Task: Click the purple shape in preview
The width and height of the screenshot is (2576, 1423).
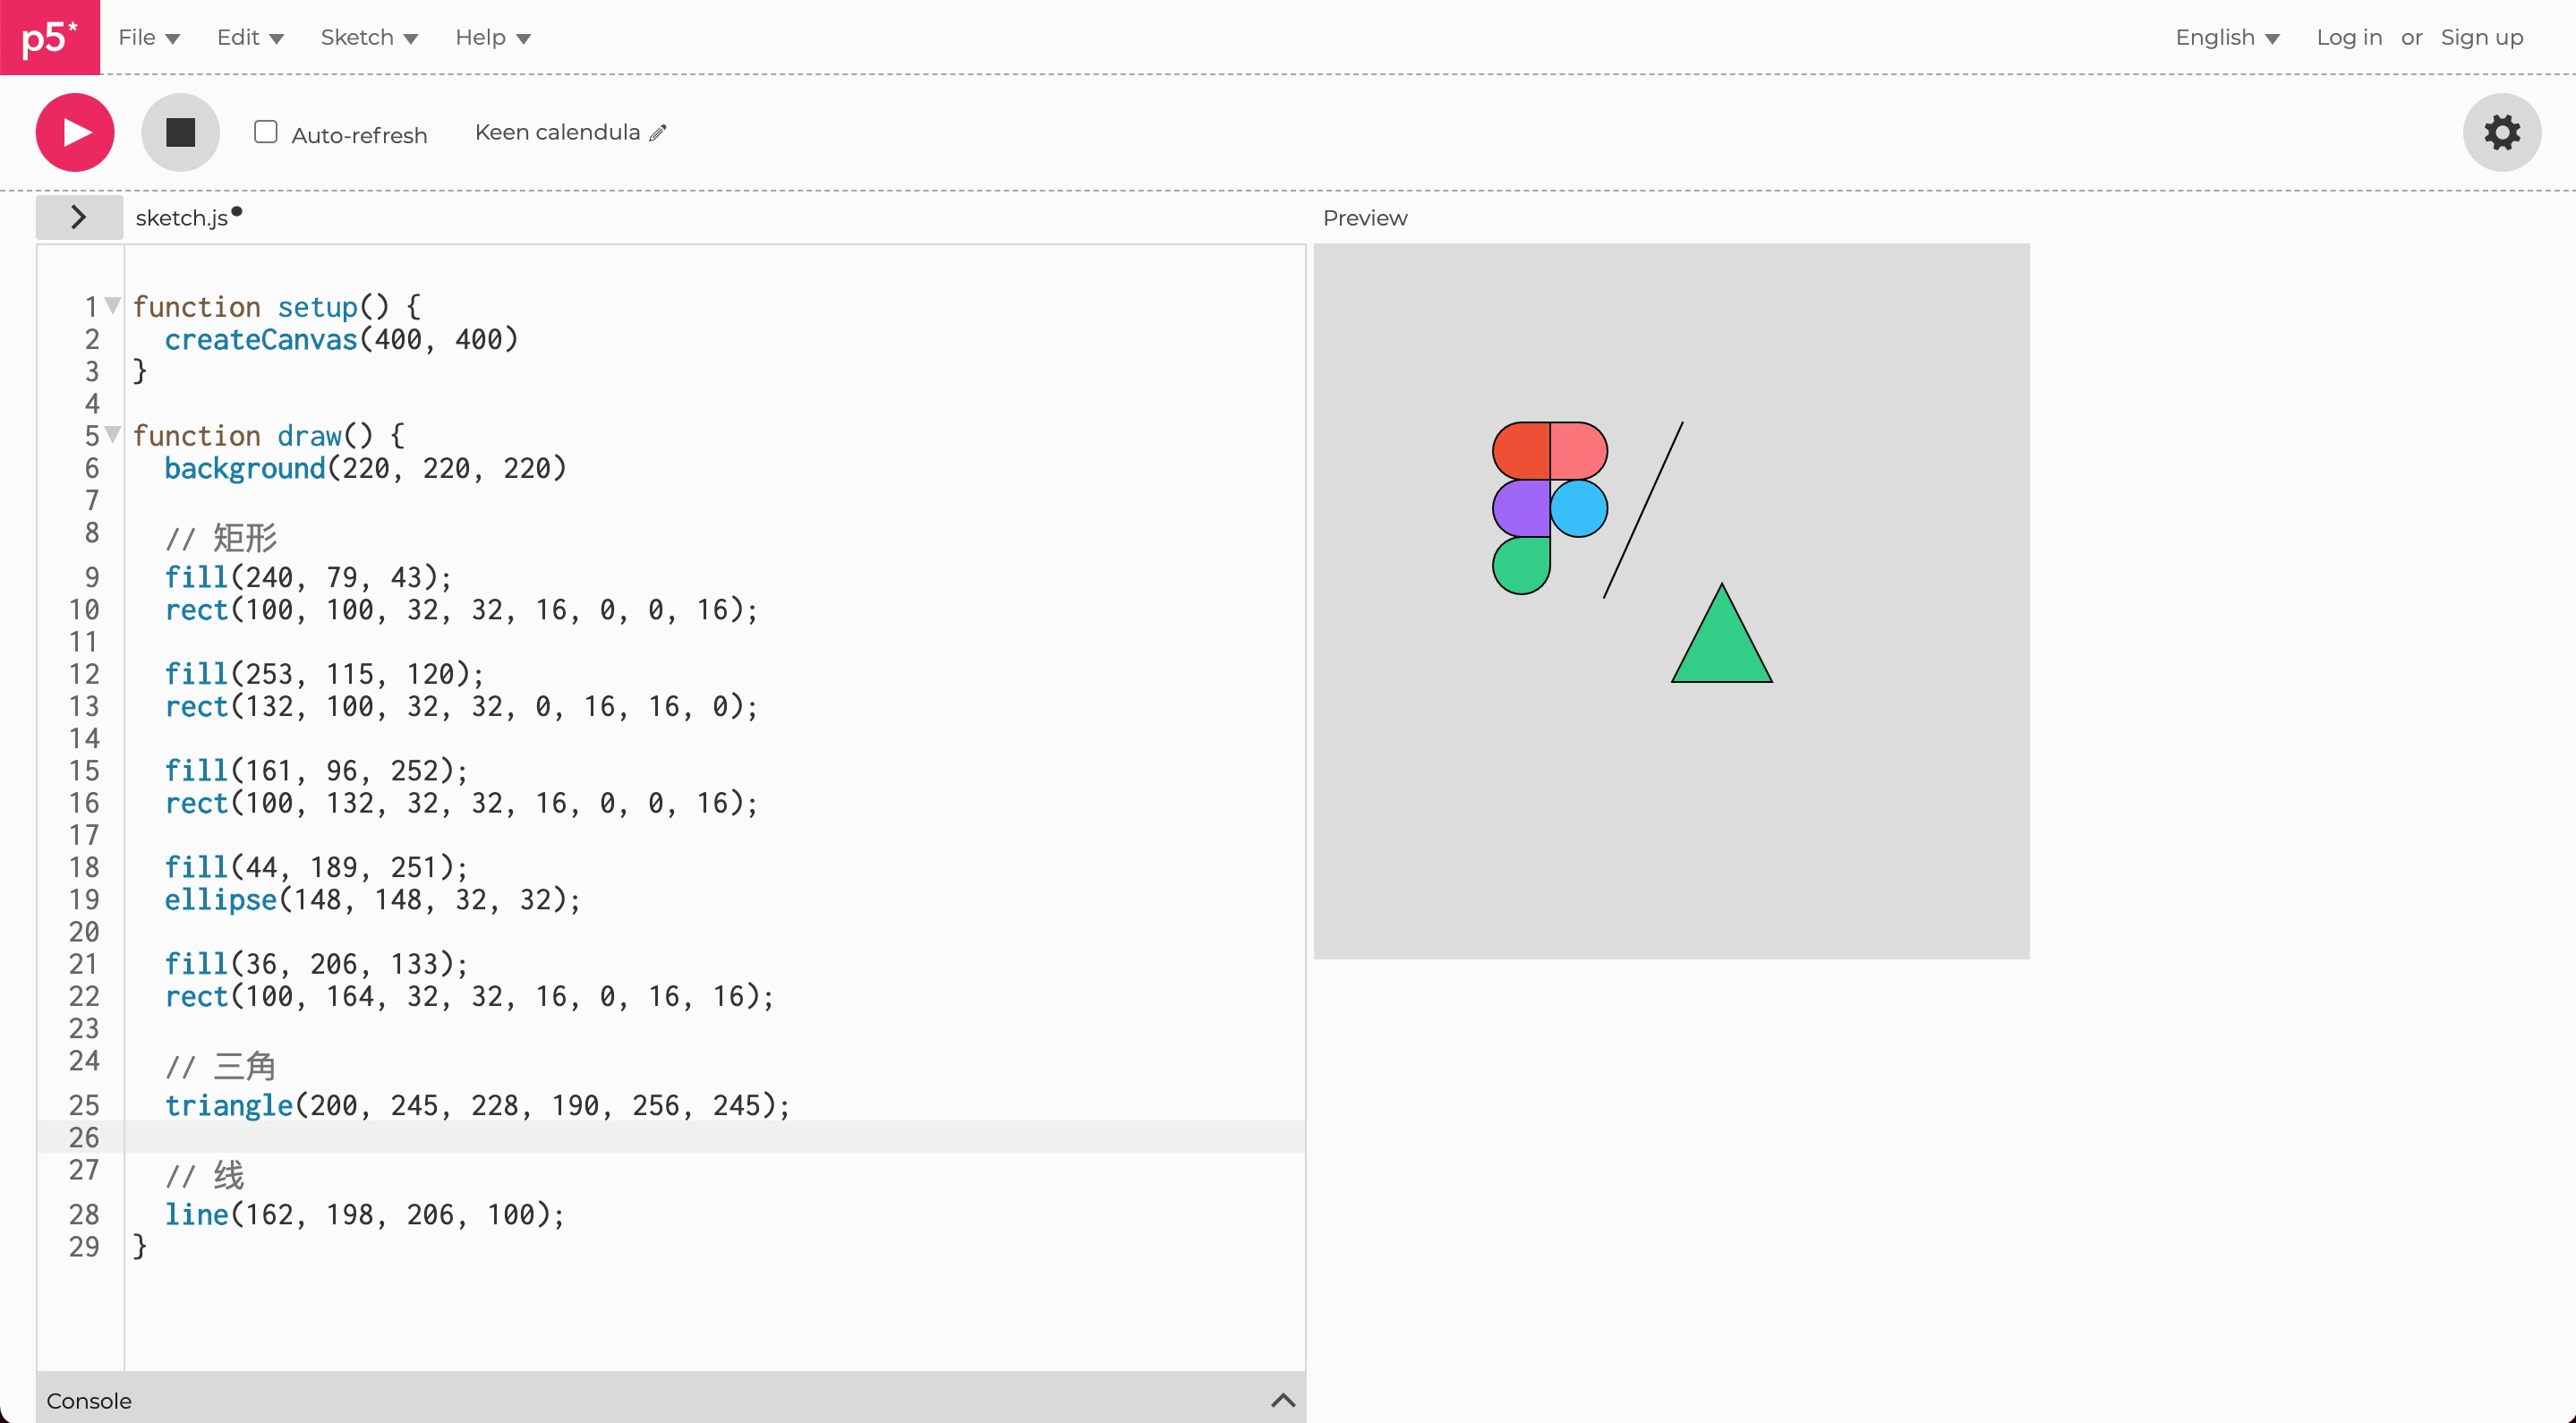Action: pos(1521,508)
